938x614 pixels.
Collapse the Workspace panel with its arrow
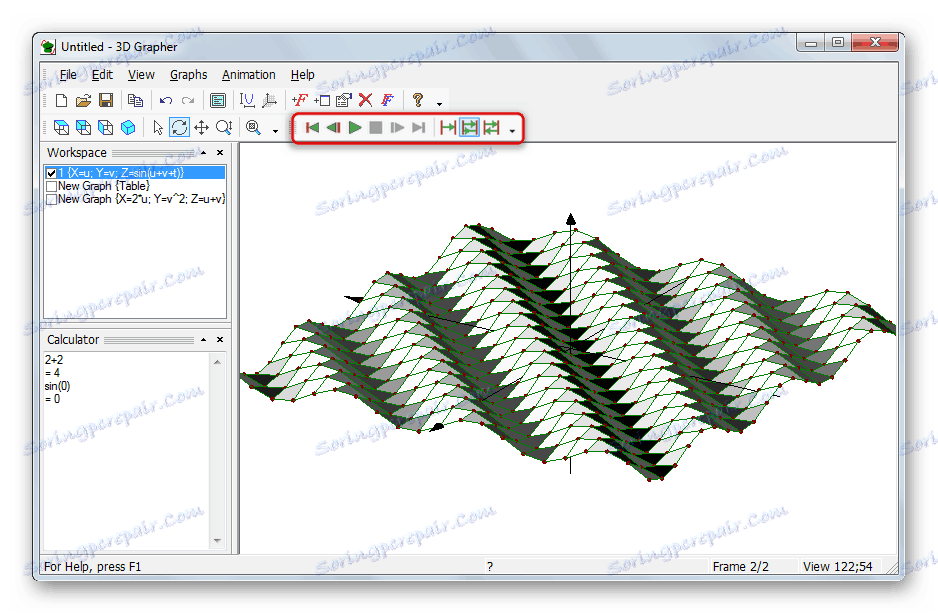[203, 153]
